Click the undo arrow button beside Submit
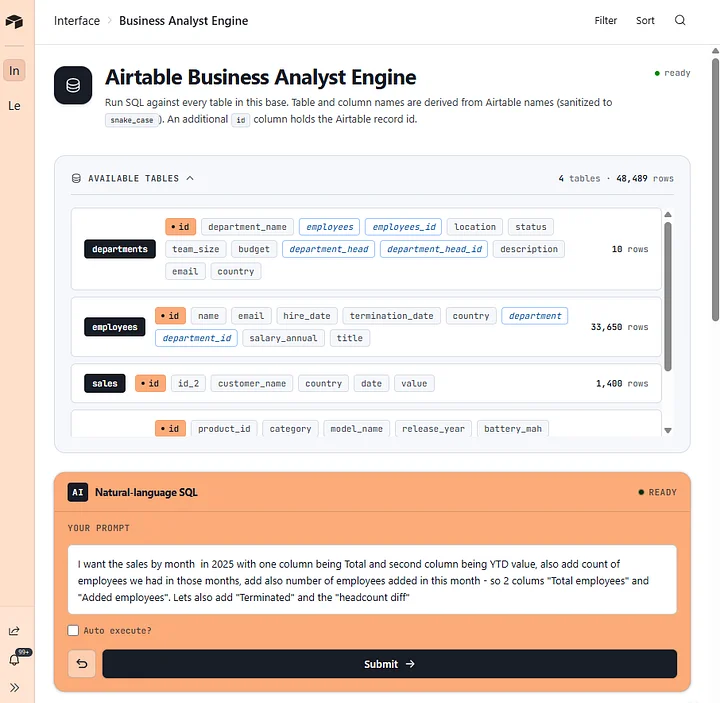720x703 pixels. (x=82, y=664)
